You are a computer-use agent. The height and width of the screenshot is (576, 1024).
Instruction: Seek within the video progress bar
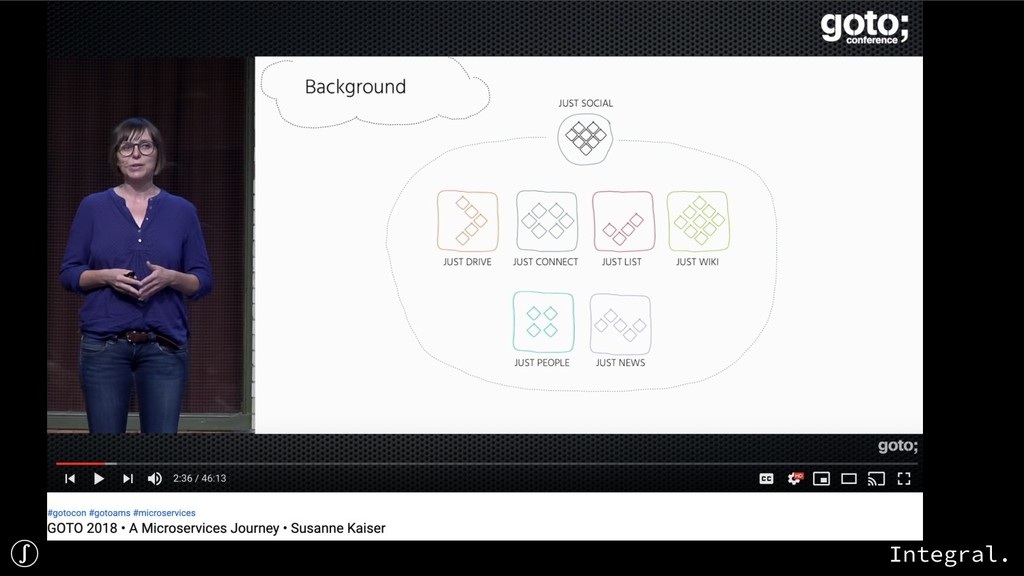coord(485,464)
